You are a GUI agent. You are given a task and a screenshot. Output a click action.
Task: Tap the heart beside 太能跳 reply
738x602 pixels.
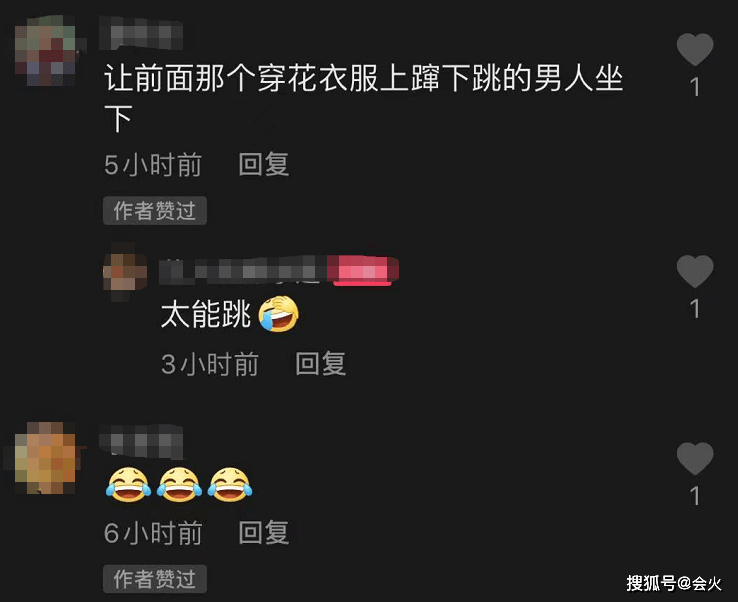click(695, 271)
